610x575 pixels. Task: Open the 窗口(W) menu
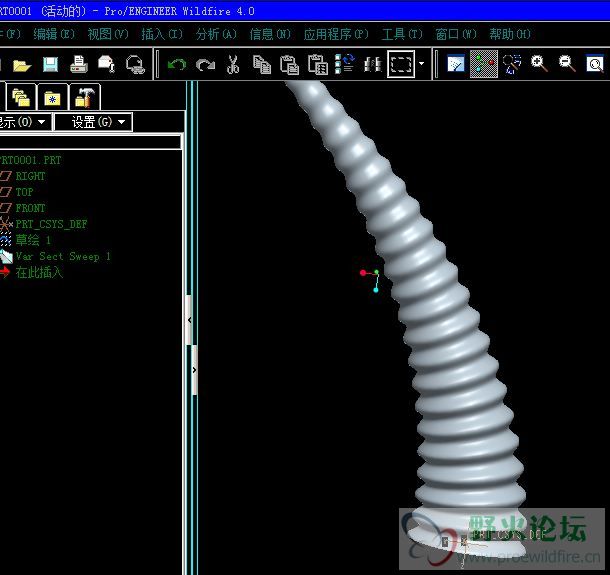pyautogui.click(x=456, y=34)
